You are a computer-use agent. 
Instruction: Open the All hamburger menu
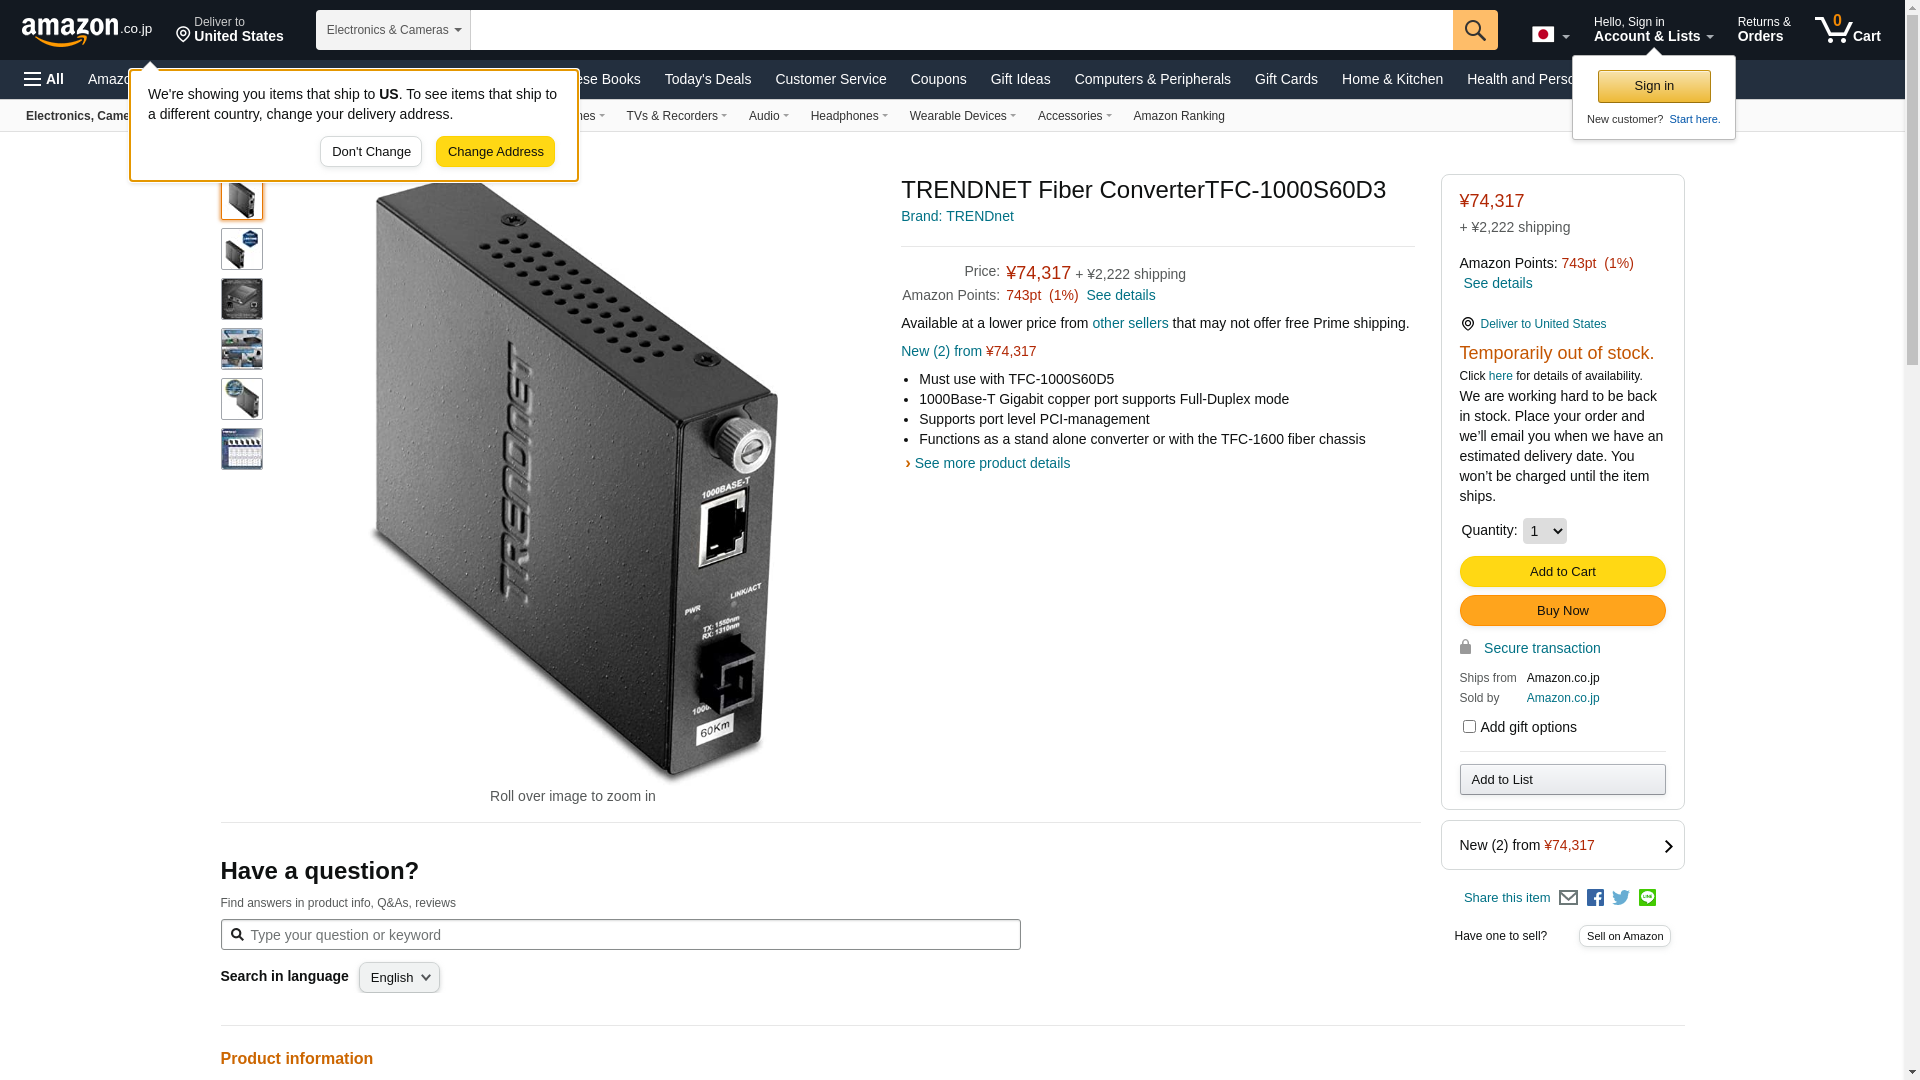click(44, 79)
